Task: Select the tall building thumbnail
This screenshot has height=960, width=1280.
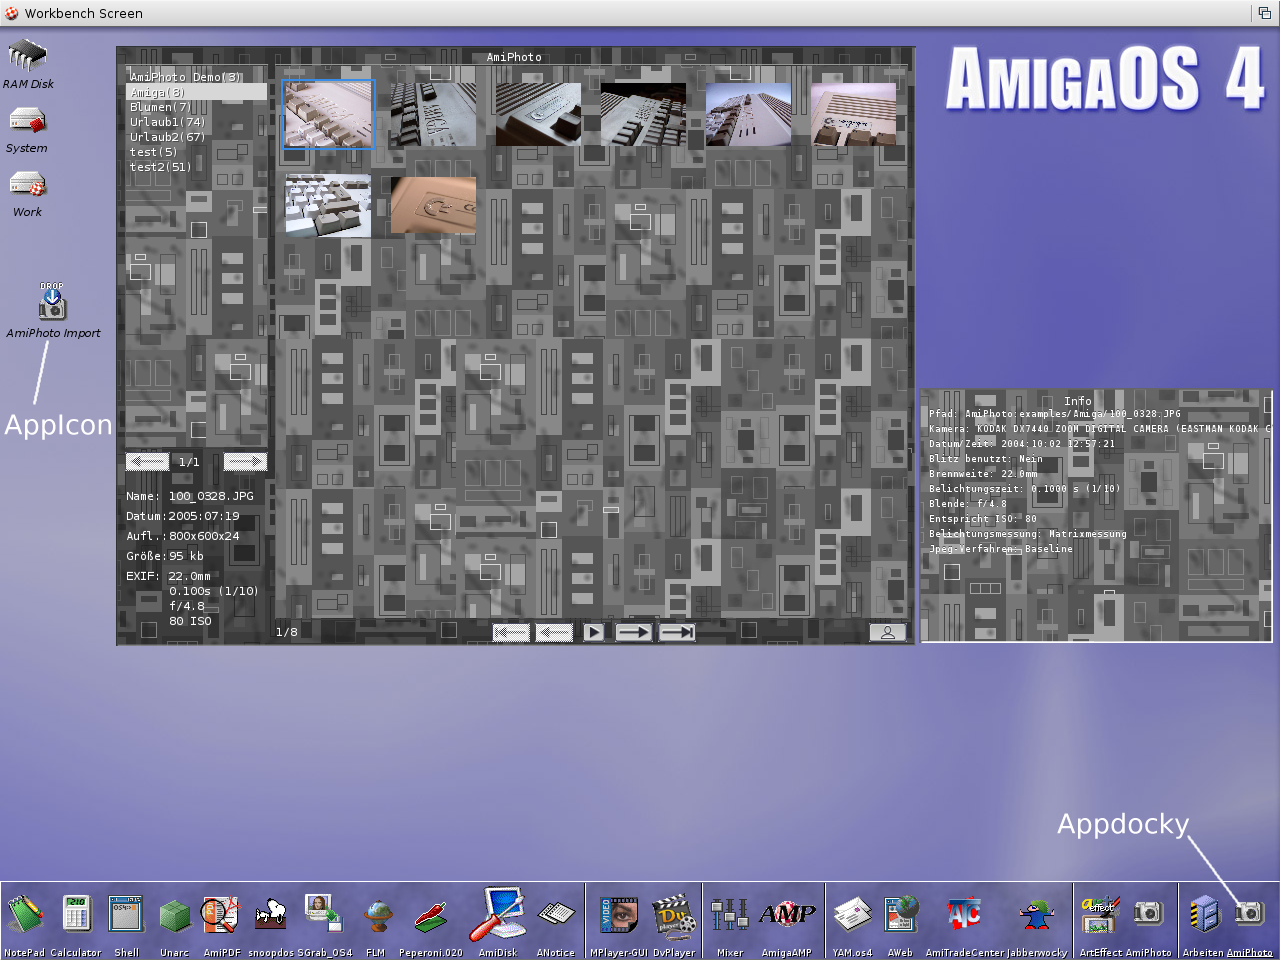Action: click(x=748, y=114)
